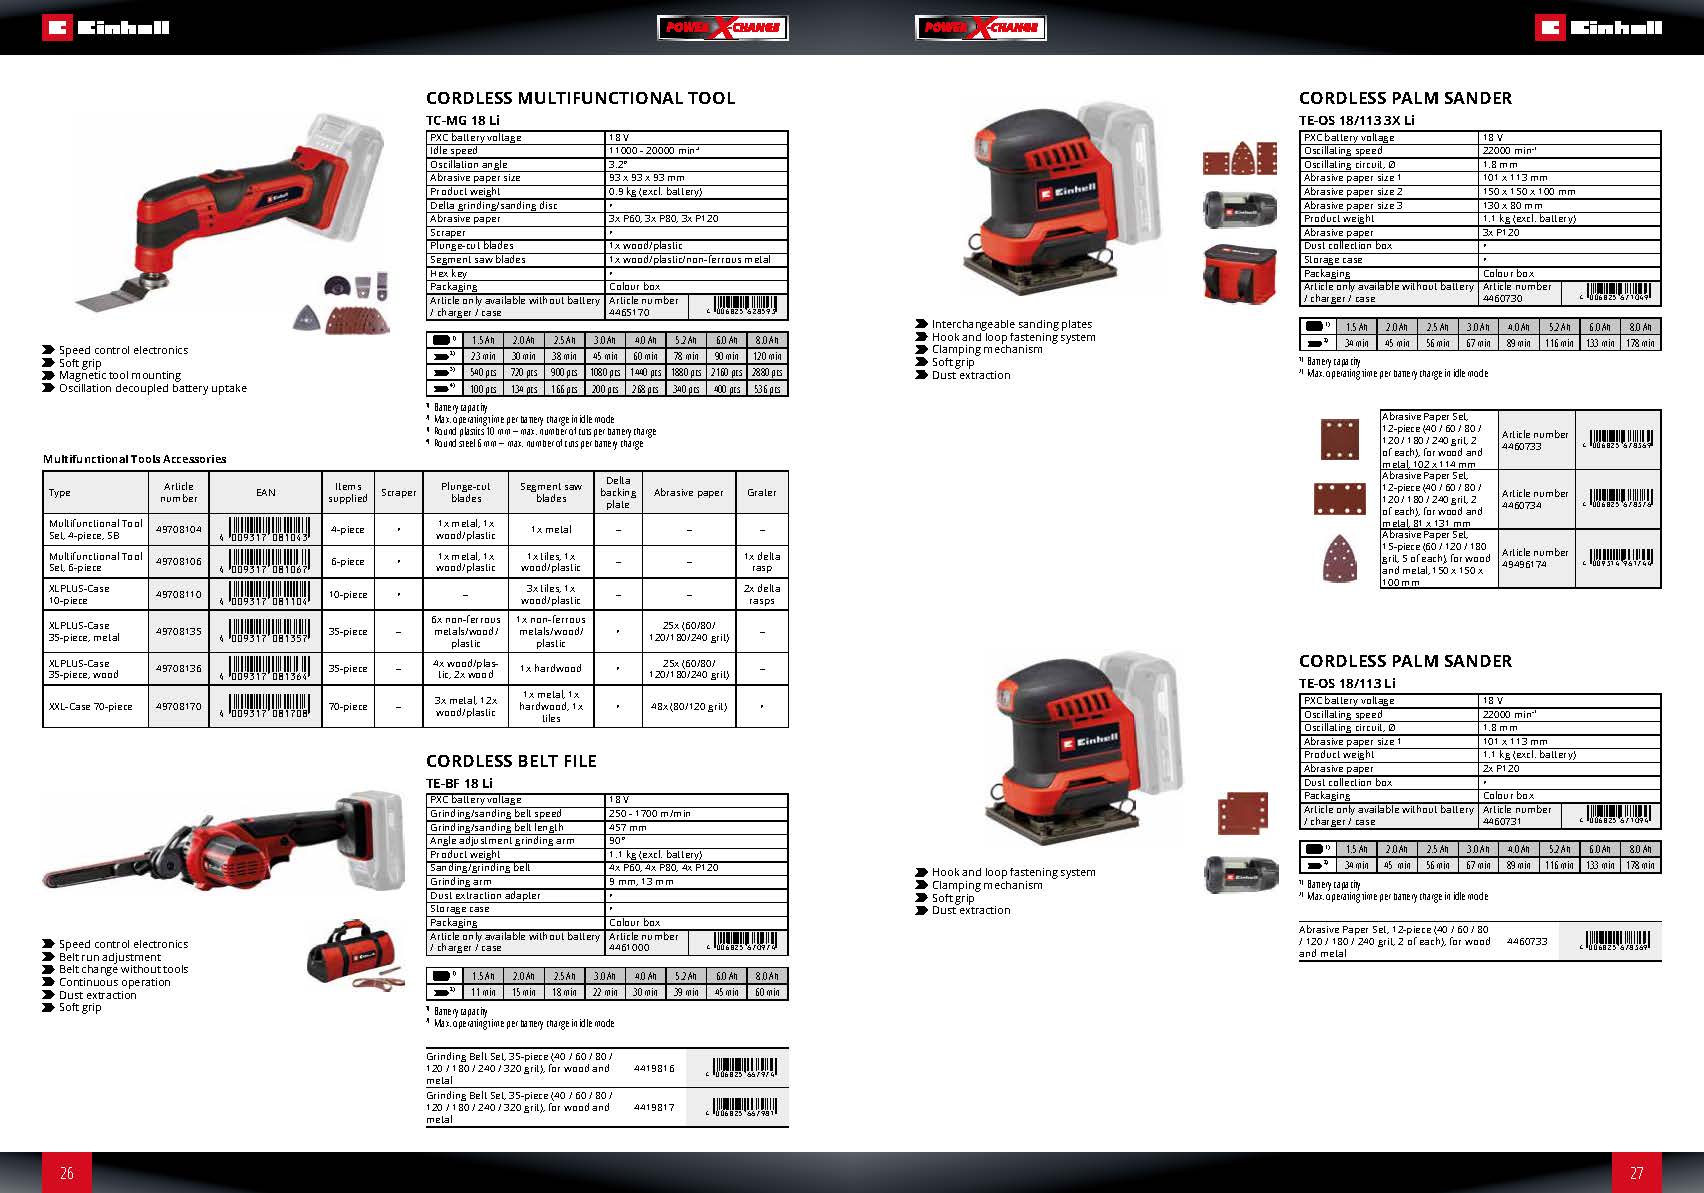Screen dimensions: 1704x1193
Task: Click the Einhell logo on the left page header
Action: pos(106,27)
